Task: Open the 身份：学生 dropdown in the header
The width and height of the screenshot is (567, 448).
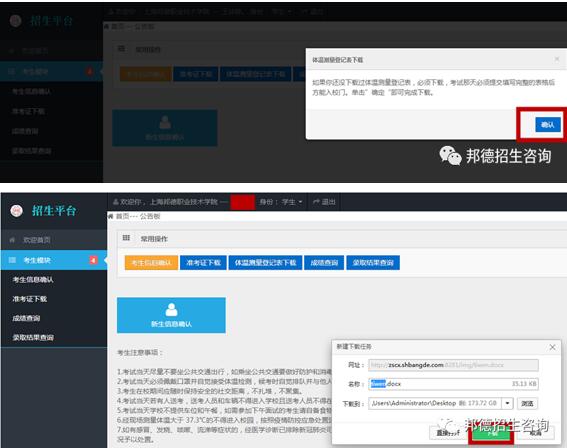Action: [x=281, y=202]
